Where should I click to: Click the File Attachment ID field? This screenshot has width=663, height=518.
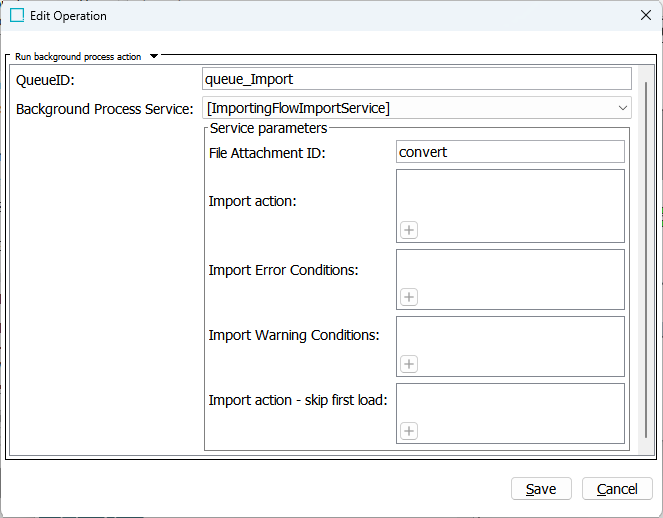[x=510, y=152]
